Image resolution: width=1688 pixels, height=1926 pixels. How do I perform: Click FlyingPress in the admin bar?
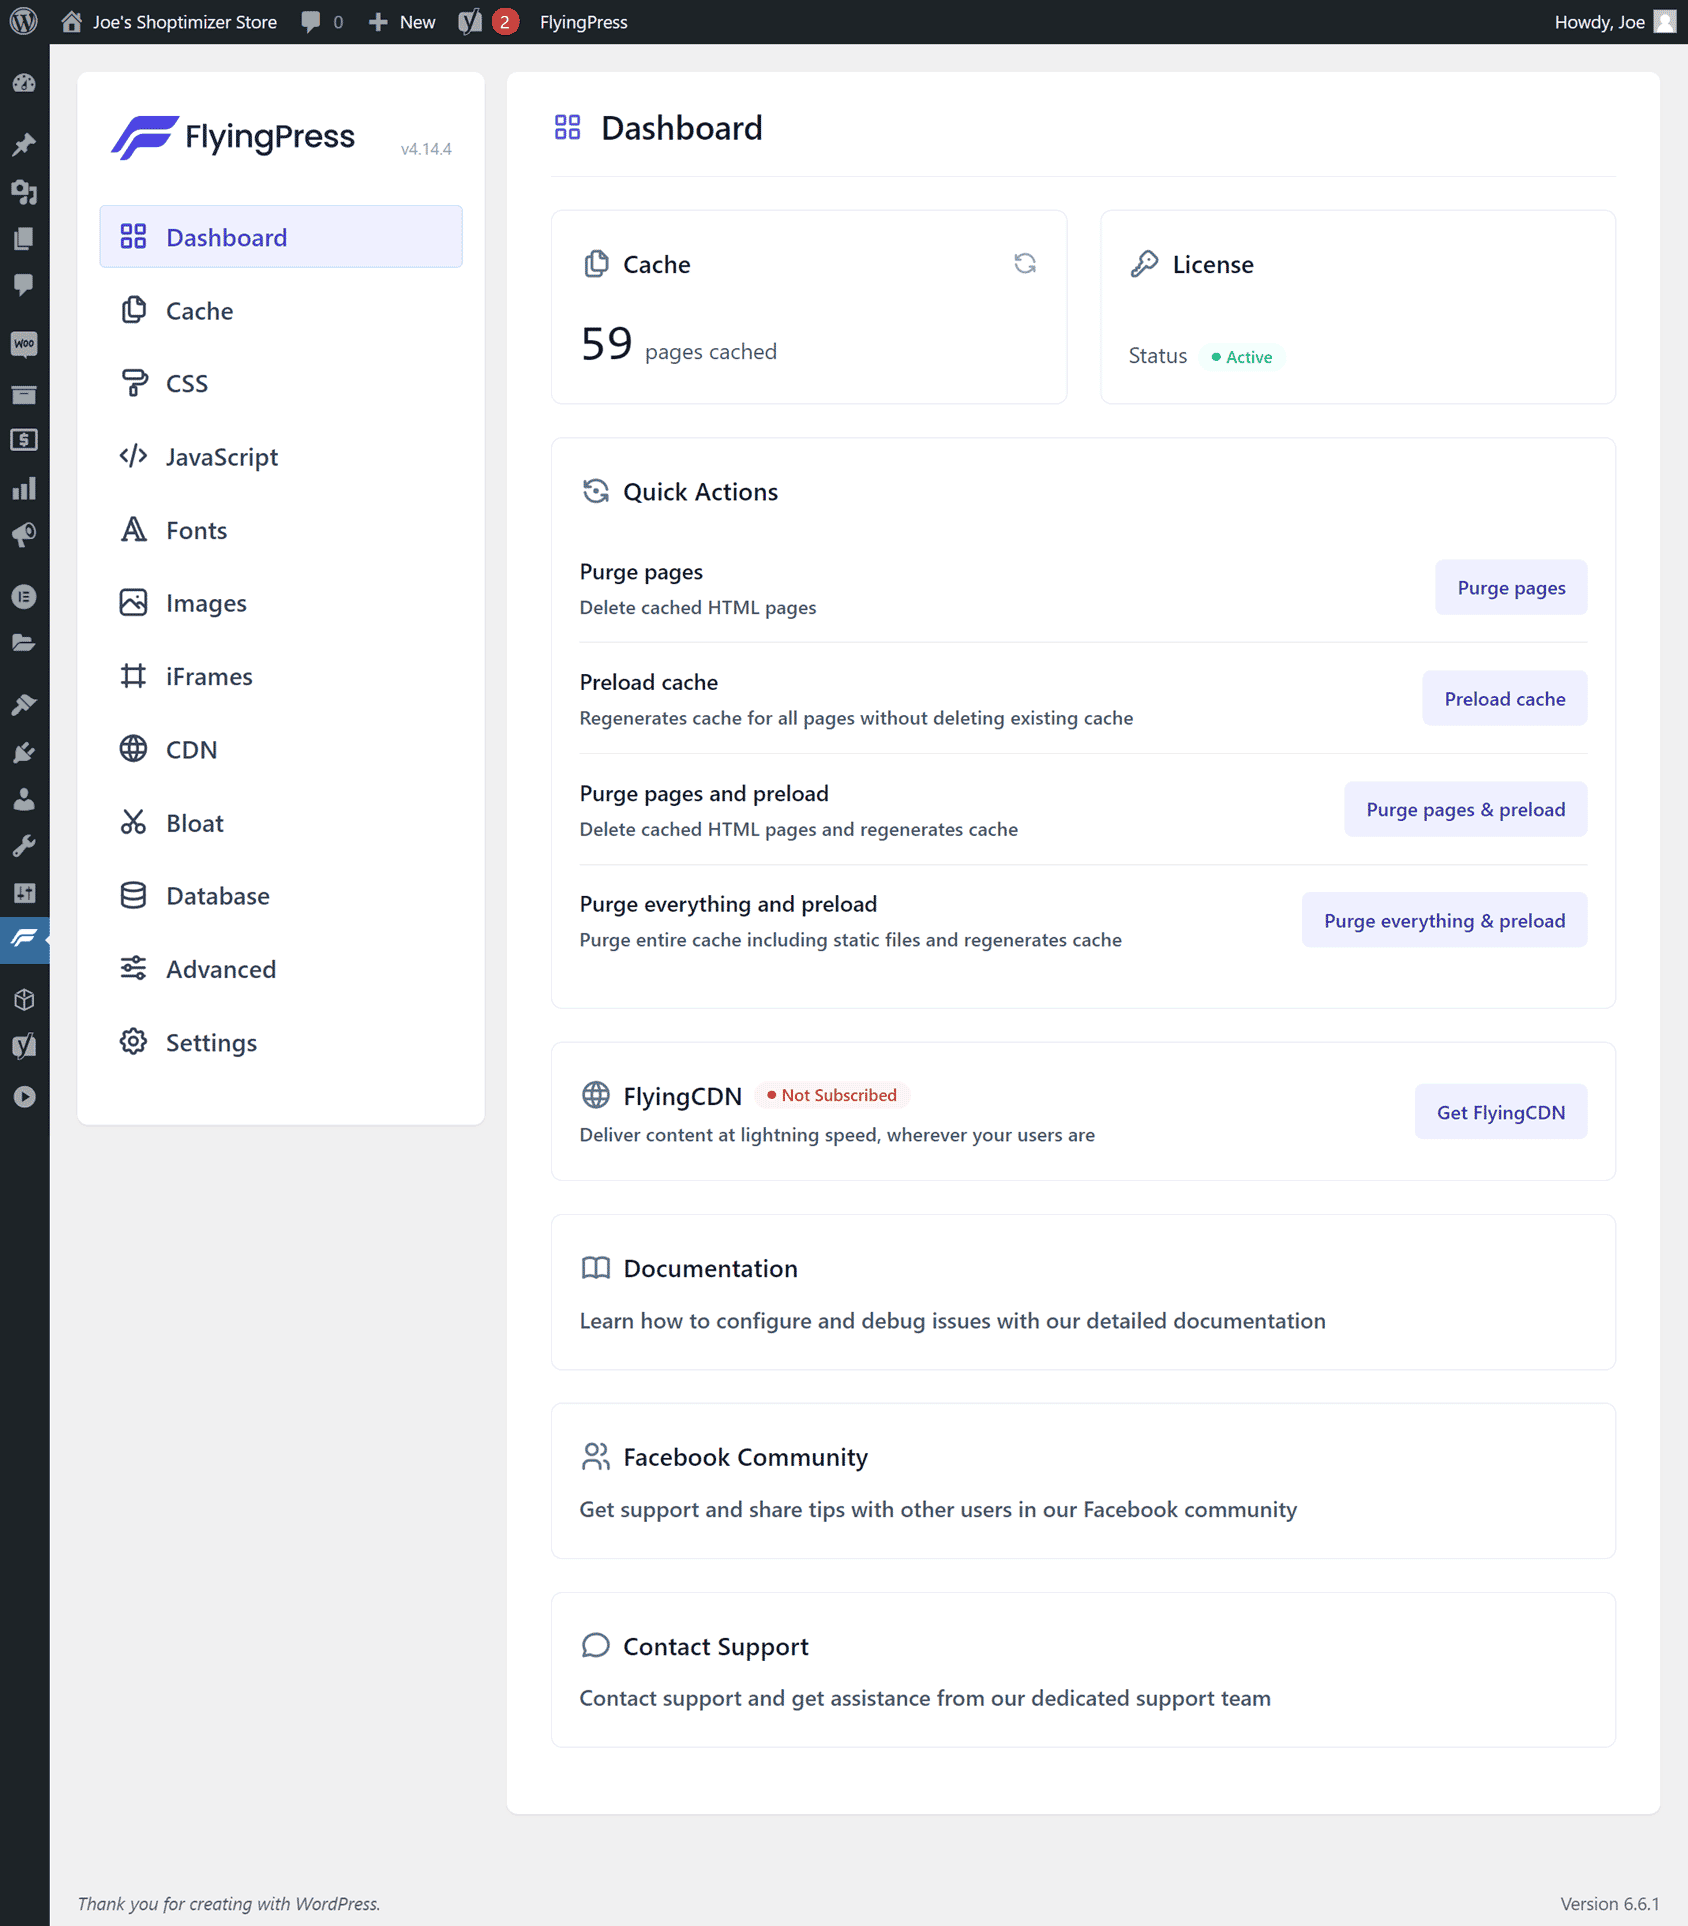coord(584,22)
